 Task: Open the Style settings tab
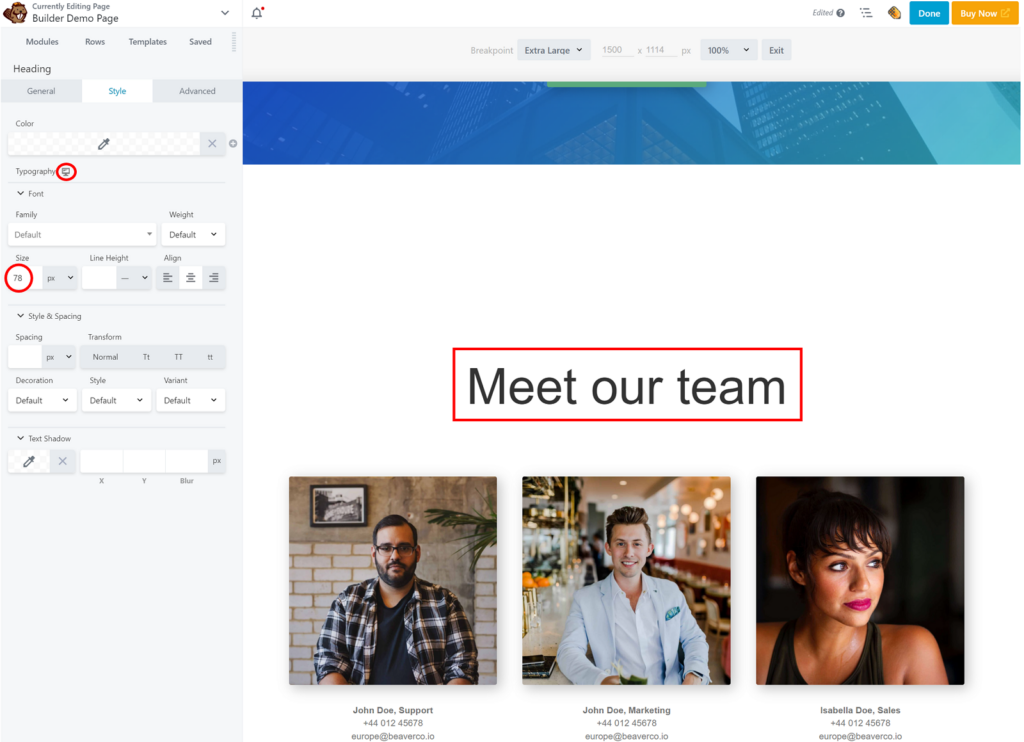tap(118, 91)
